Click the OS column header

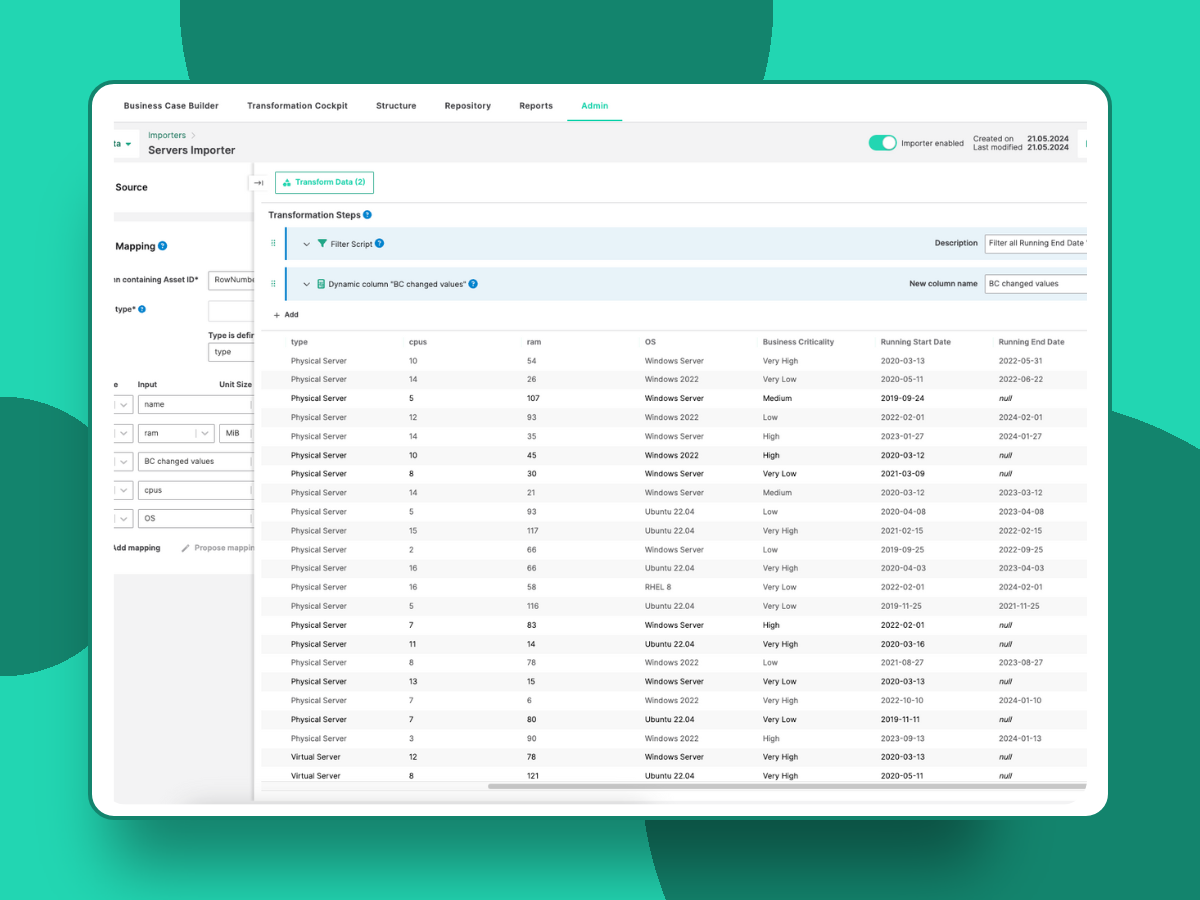(650, 342)
